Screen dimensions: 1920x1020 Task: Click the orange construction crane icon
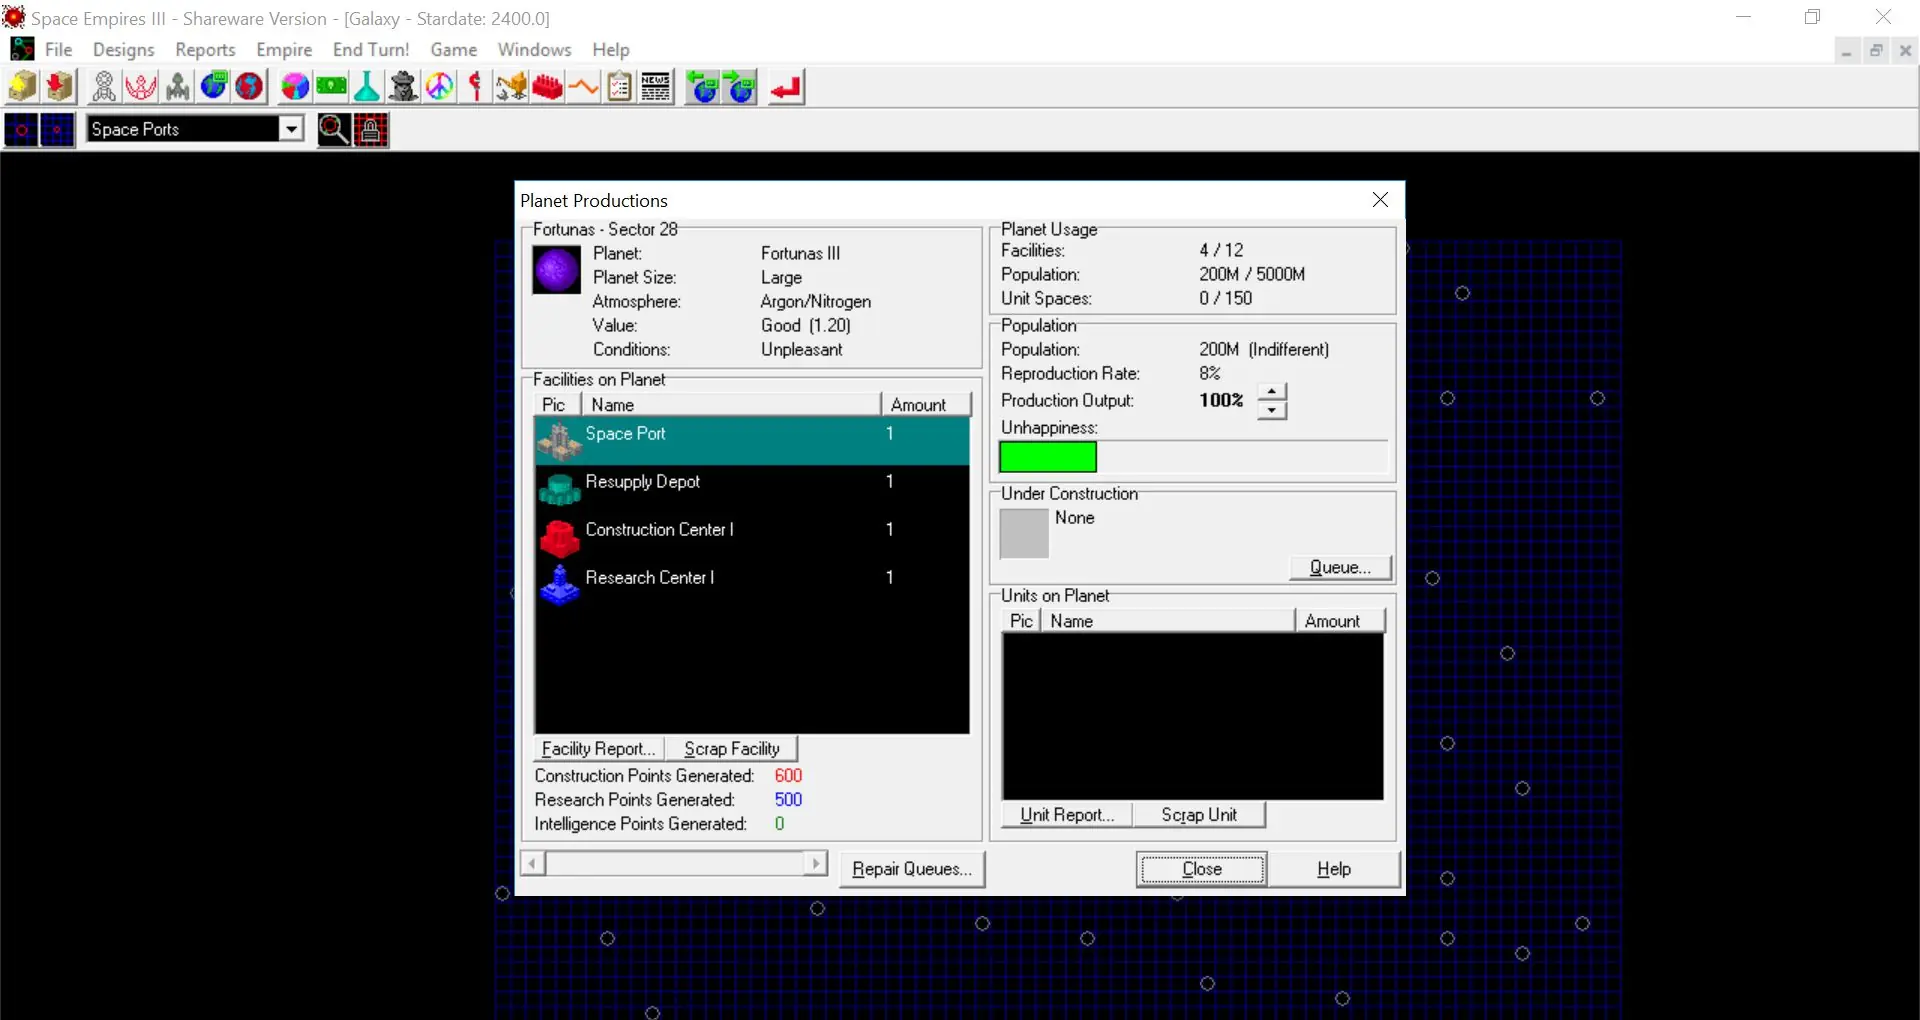click(x=511, y=88)
